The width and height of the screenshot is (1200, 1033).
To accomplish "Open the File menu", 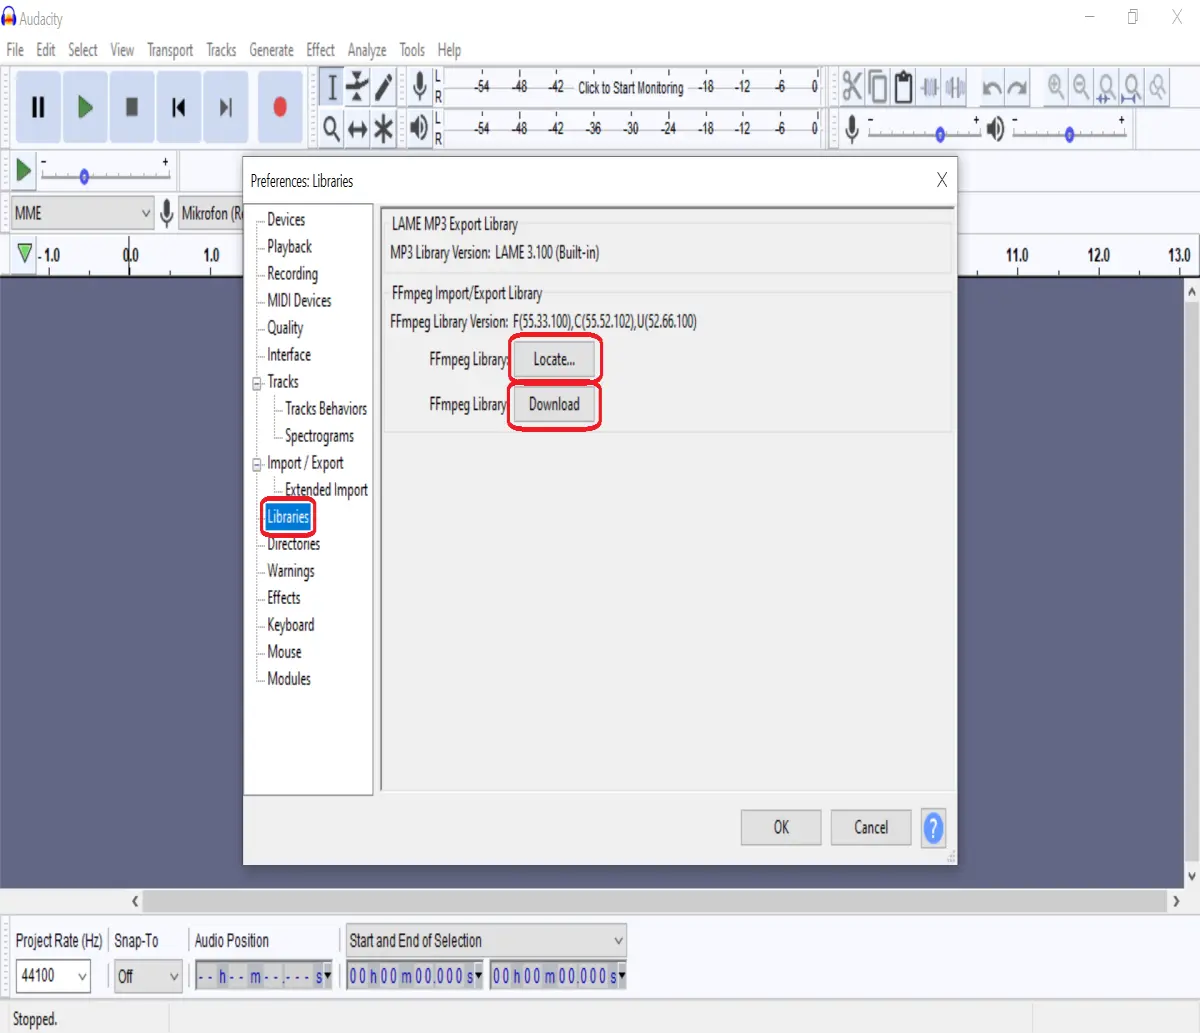I will click(x=15, y=50).
